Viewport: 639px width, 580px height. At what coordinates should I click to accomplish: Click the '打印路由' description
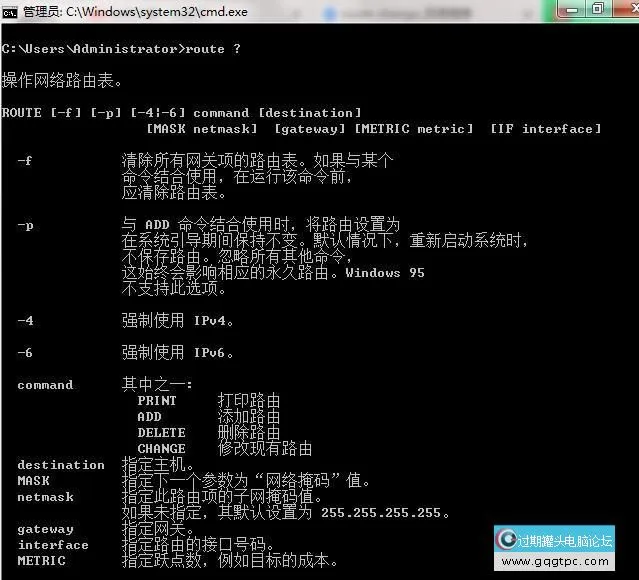click(x=249, y=401)
